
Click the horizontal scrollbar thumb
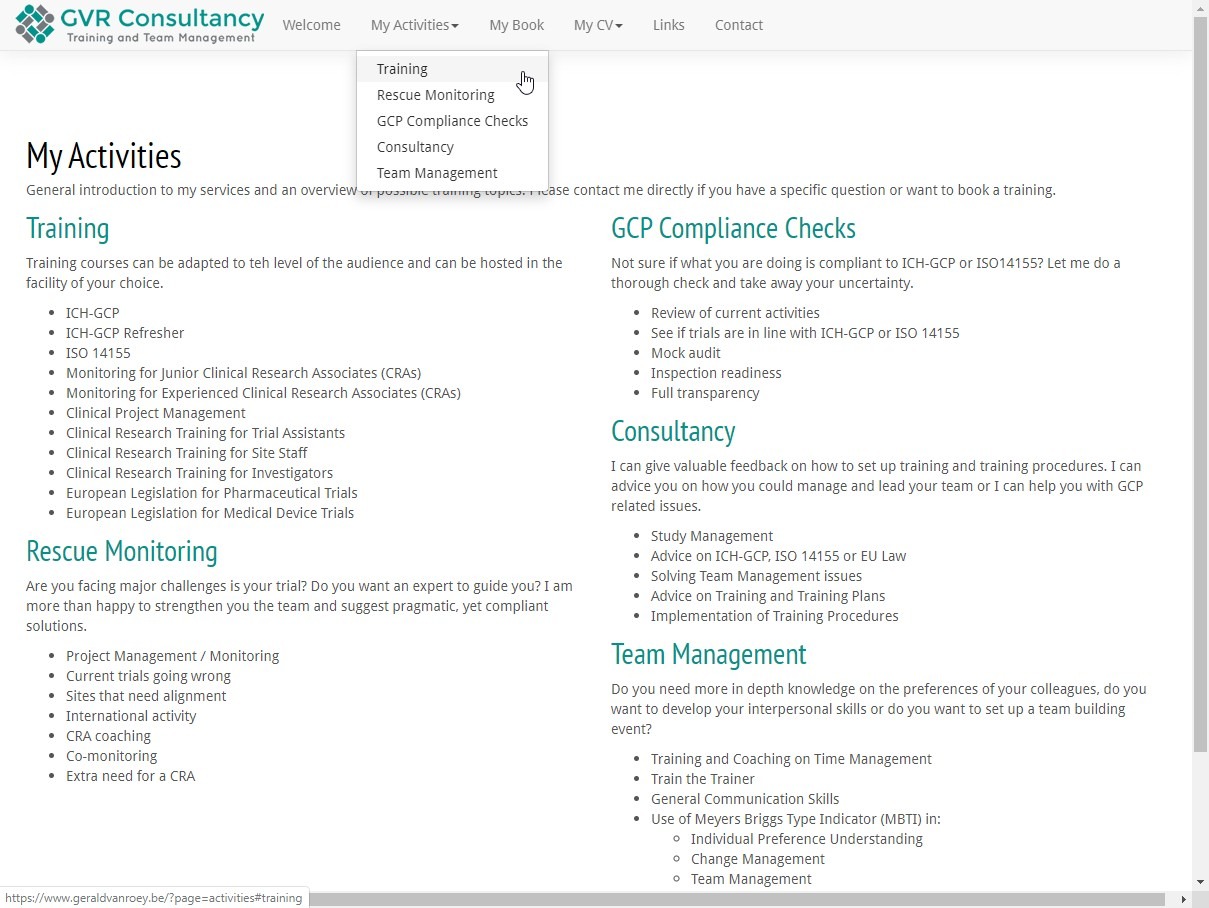[736, 900]
